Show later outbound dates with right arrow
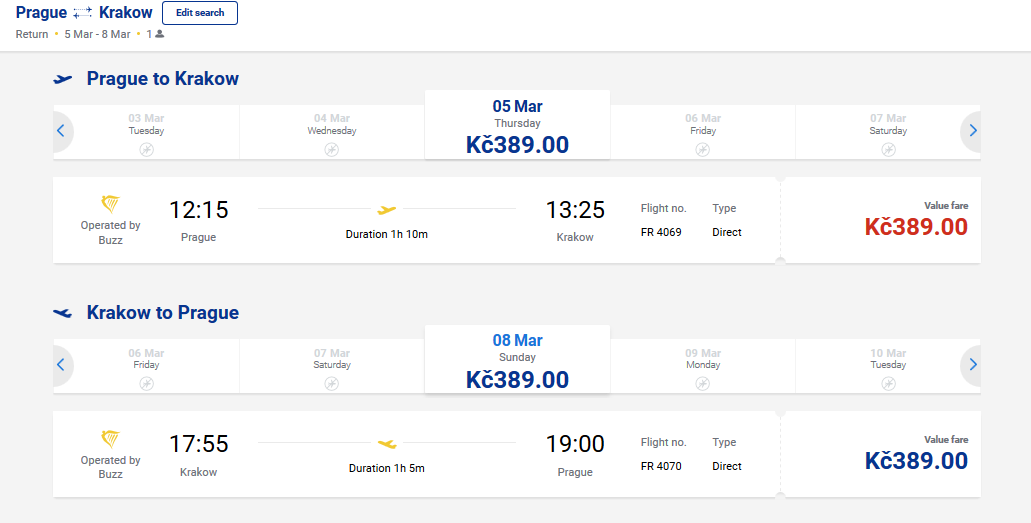 tap(972, 131)
